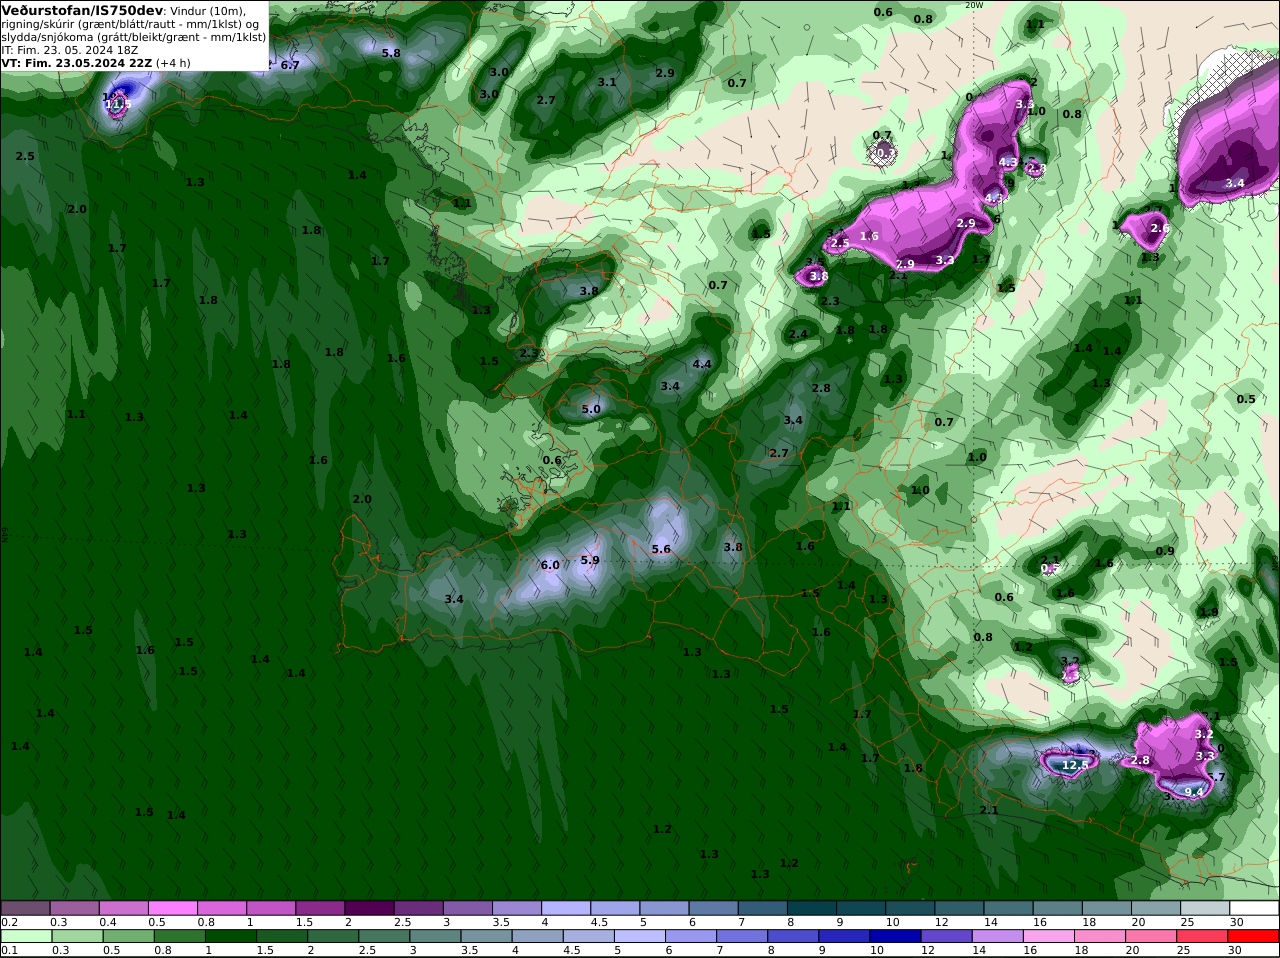Click the 3.1 precipitation value near top
Viewport: 1280px width, 958px height.
pyautogui.click(x=607, y=82)
